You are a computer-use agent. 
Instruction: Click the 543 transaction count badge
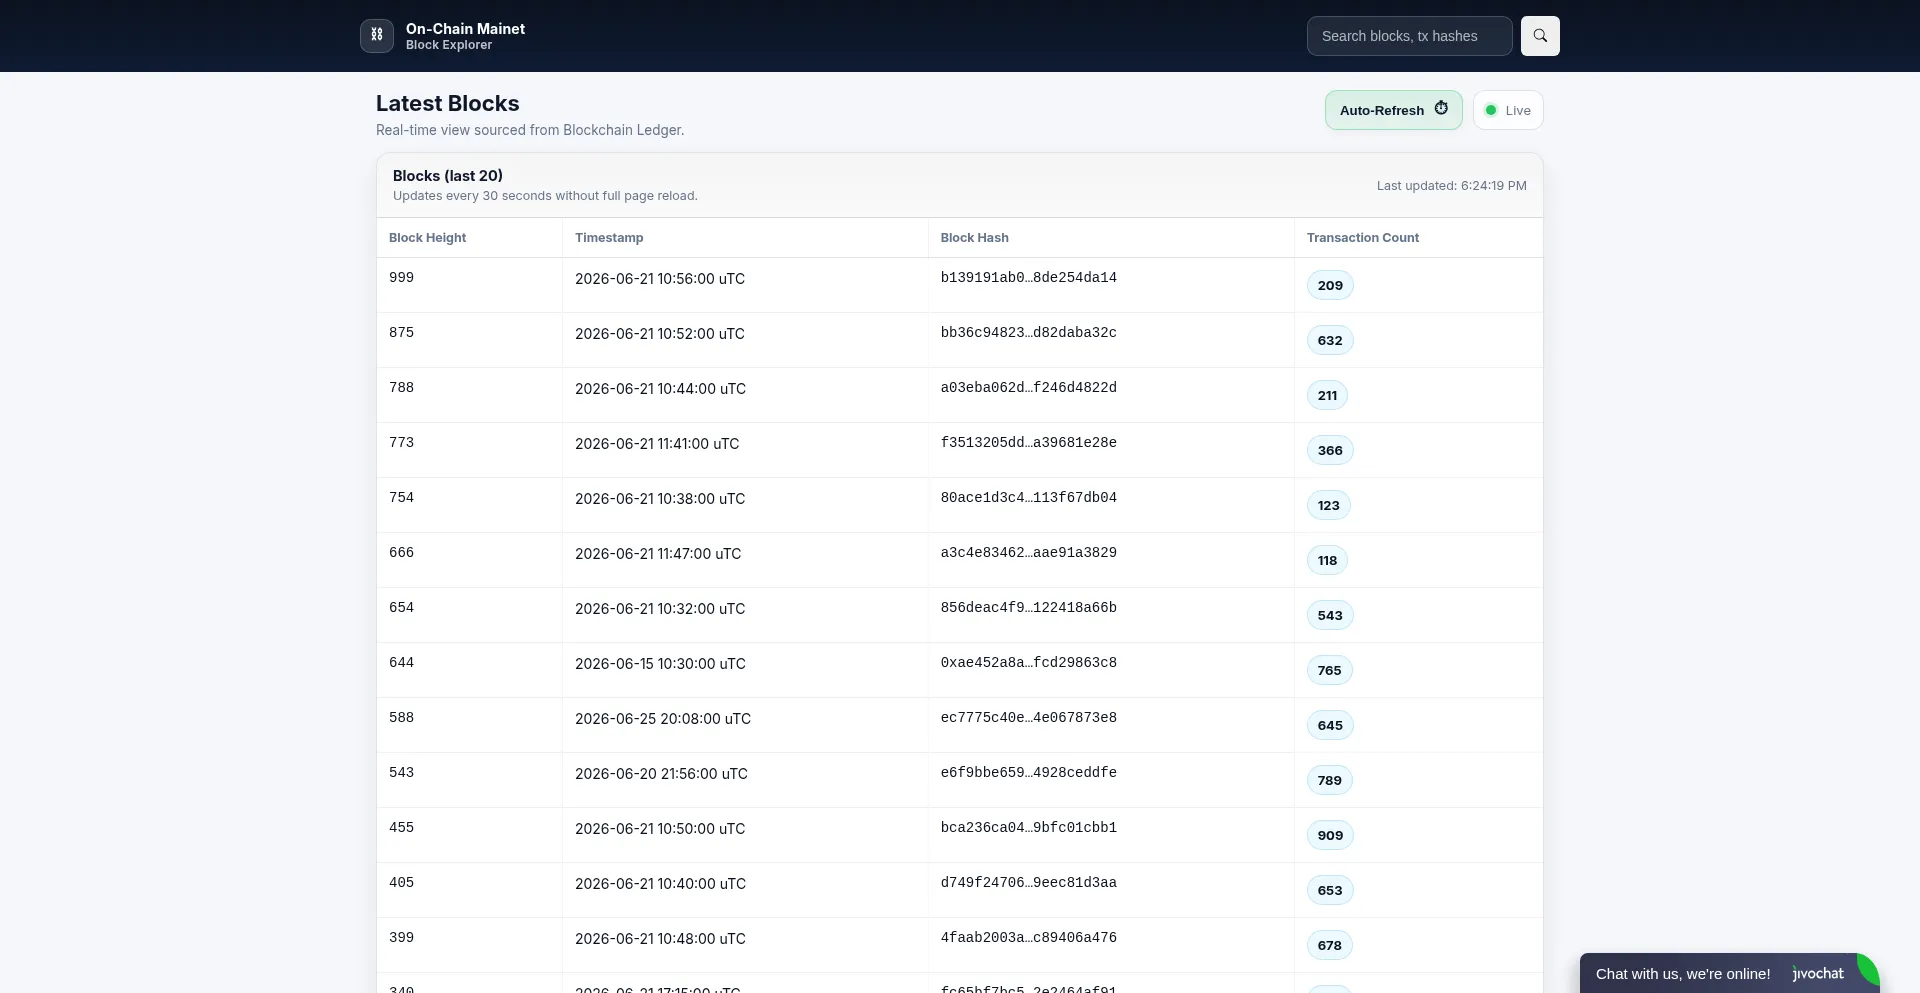click(1330, 615)
